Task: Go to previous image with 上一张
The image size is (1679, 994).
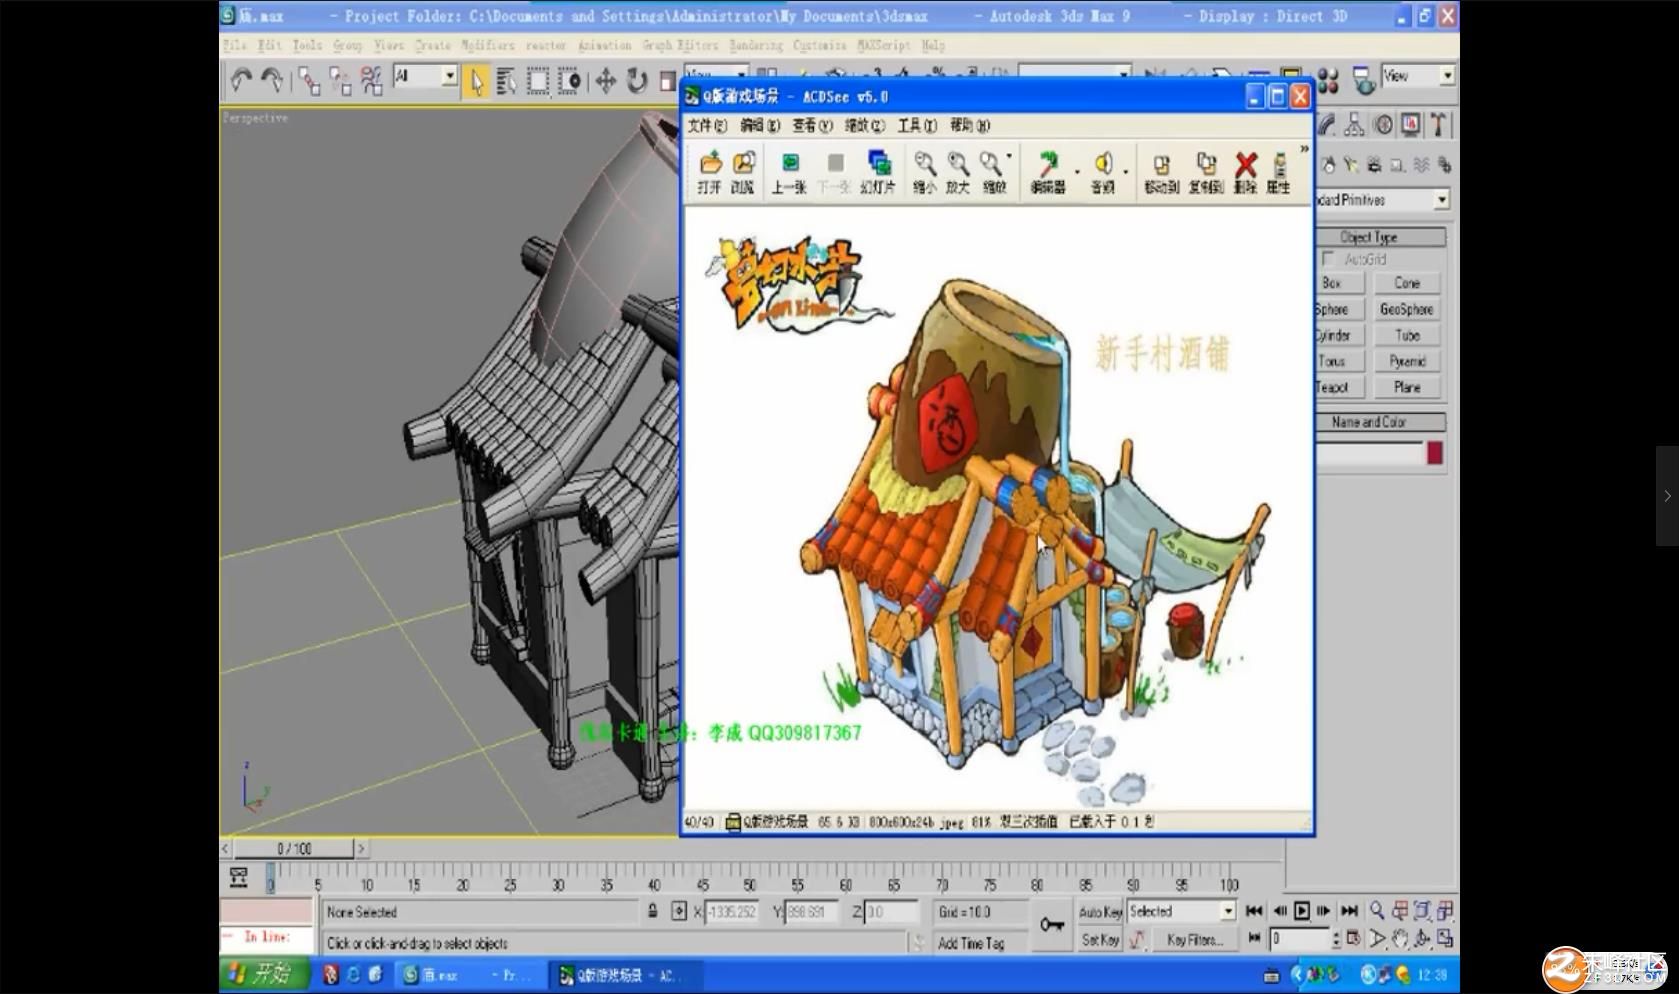Action: [x=789, y=172]
